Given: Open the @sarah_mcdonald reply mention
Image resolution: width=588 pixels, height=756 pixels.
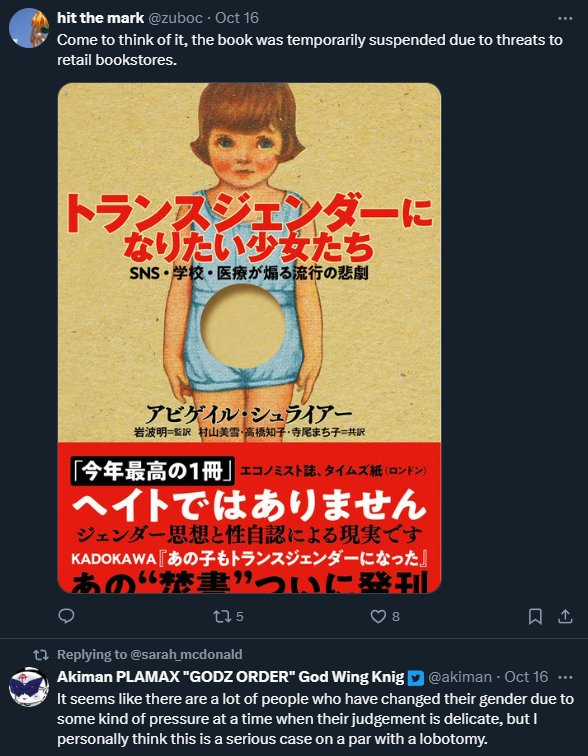Looking at the screenshot, I should 185,654.
